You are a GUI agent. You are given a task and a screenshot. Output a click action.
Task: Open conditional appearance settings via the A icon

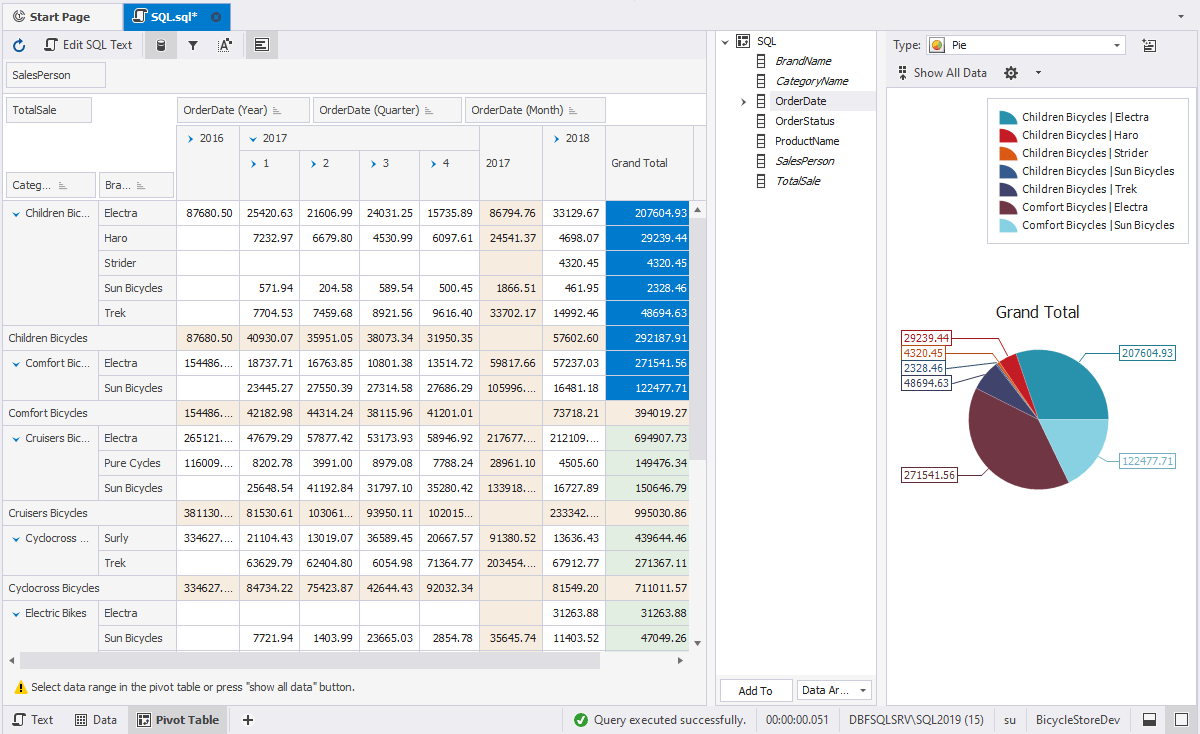(x=225, y=44)
